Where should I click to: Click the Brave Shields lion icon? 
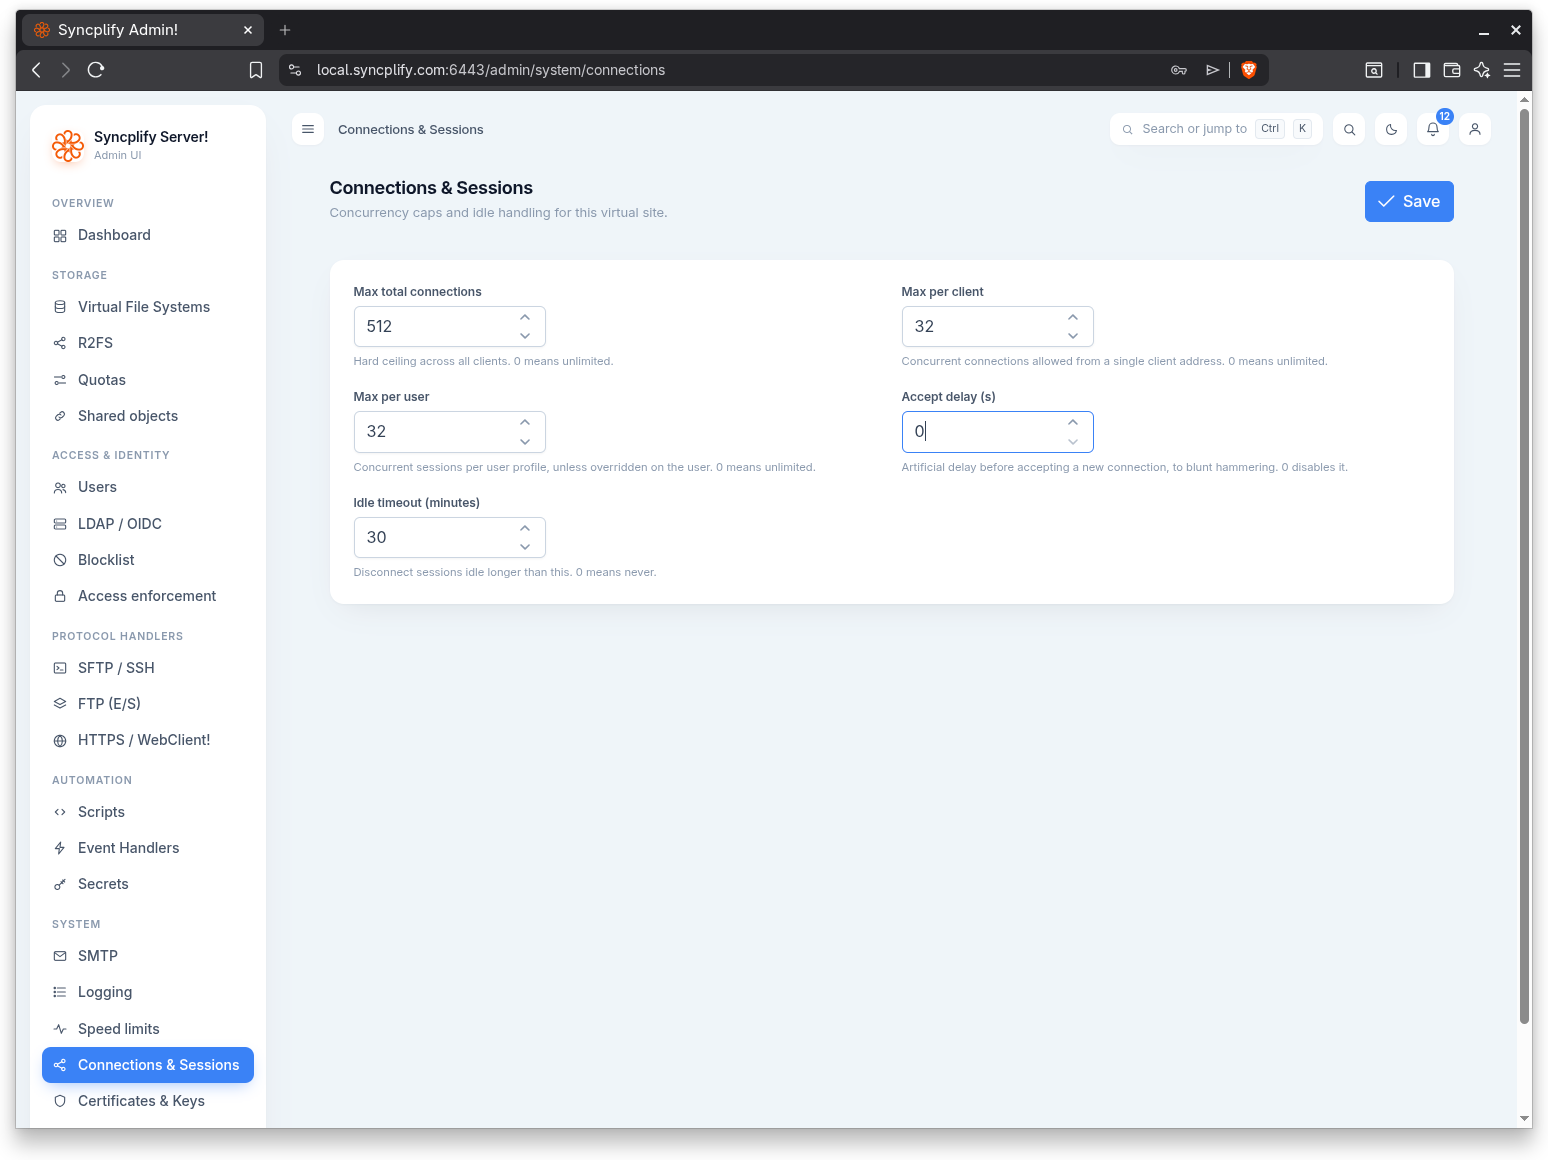1249,70
